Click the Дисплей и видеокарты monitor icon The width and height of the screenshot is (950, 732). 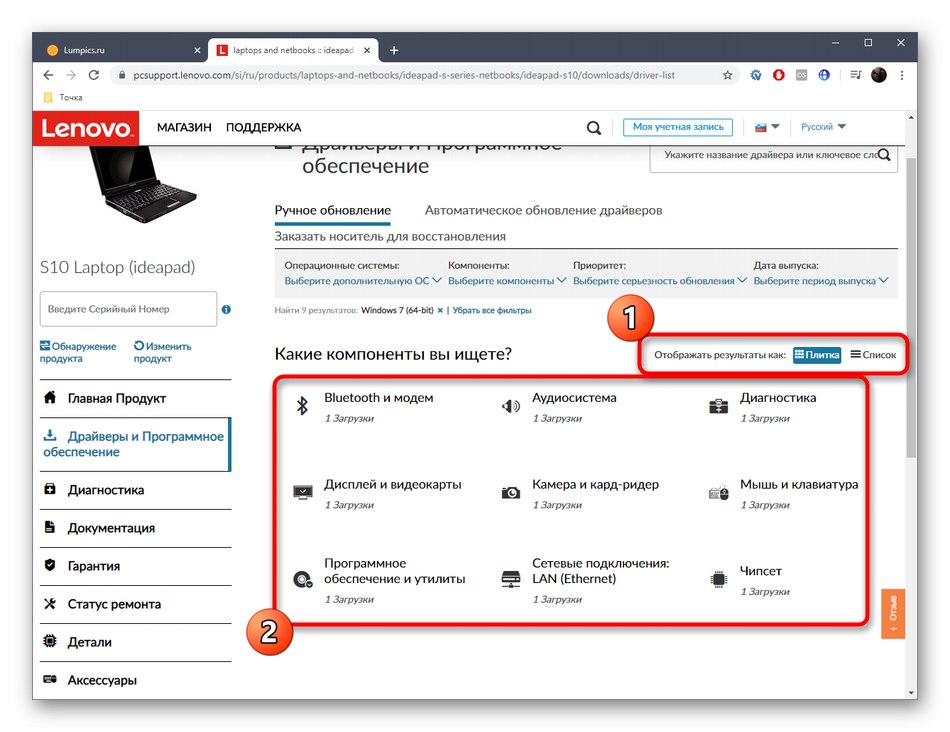(302, 492)
